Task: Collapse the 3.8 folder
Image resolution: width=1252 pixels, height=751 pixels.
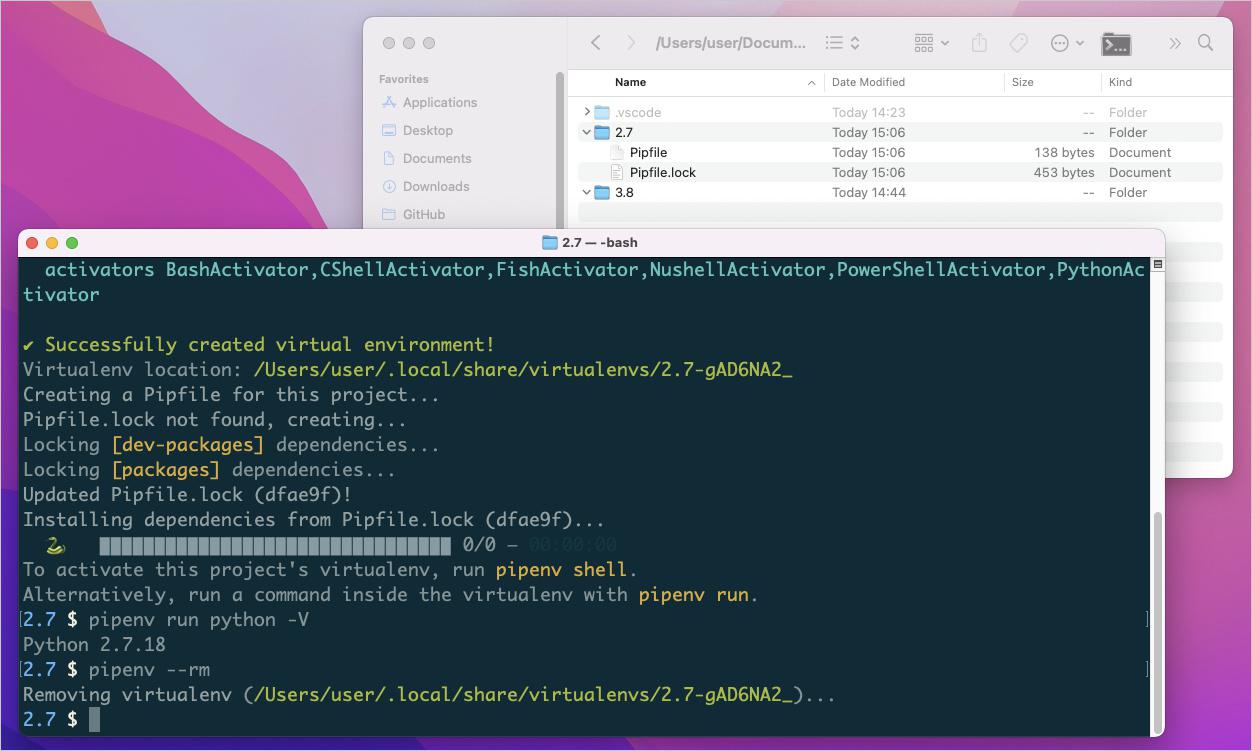Action: pos(587,192)
